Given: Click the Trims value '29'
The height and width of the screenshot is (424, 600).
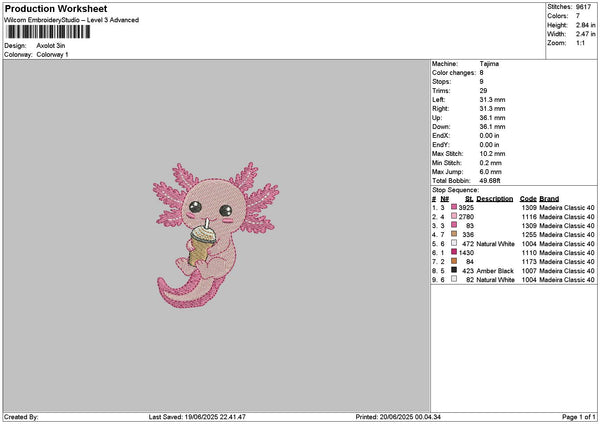Looking at the screenshot, I should point(483,91).
